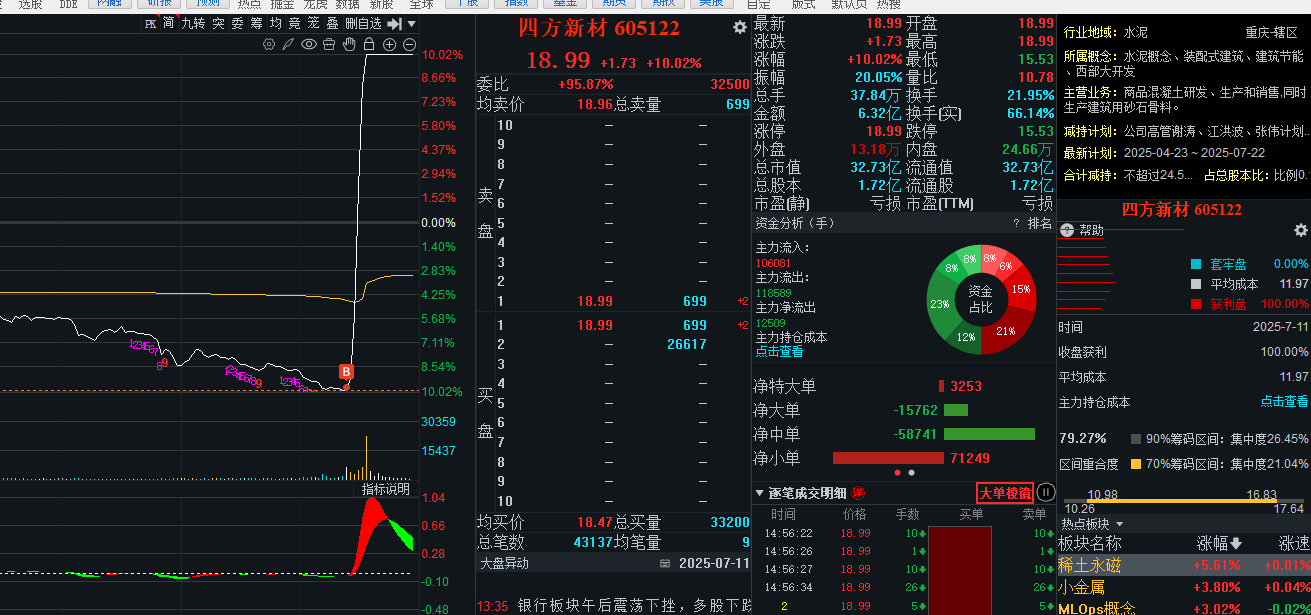Click the second white page dot below 净小单
The height and width of the screenshot is (615, 1311).
point(911,472)
